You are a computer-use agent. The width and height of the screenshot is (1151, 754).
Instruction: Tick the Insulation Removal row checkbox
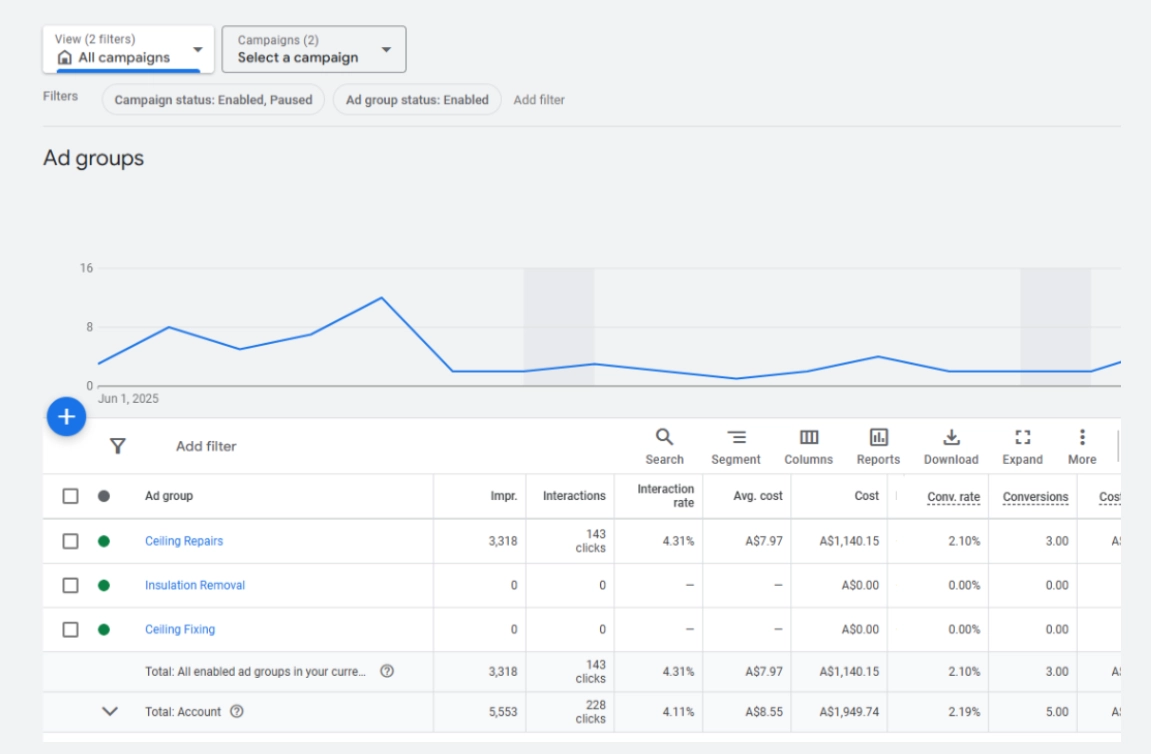tap(71, 585)
